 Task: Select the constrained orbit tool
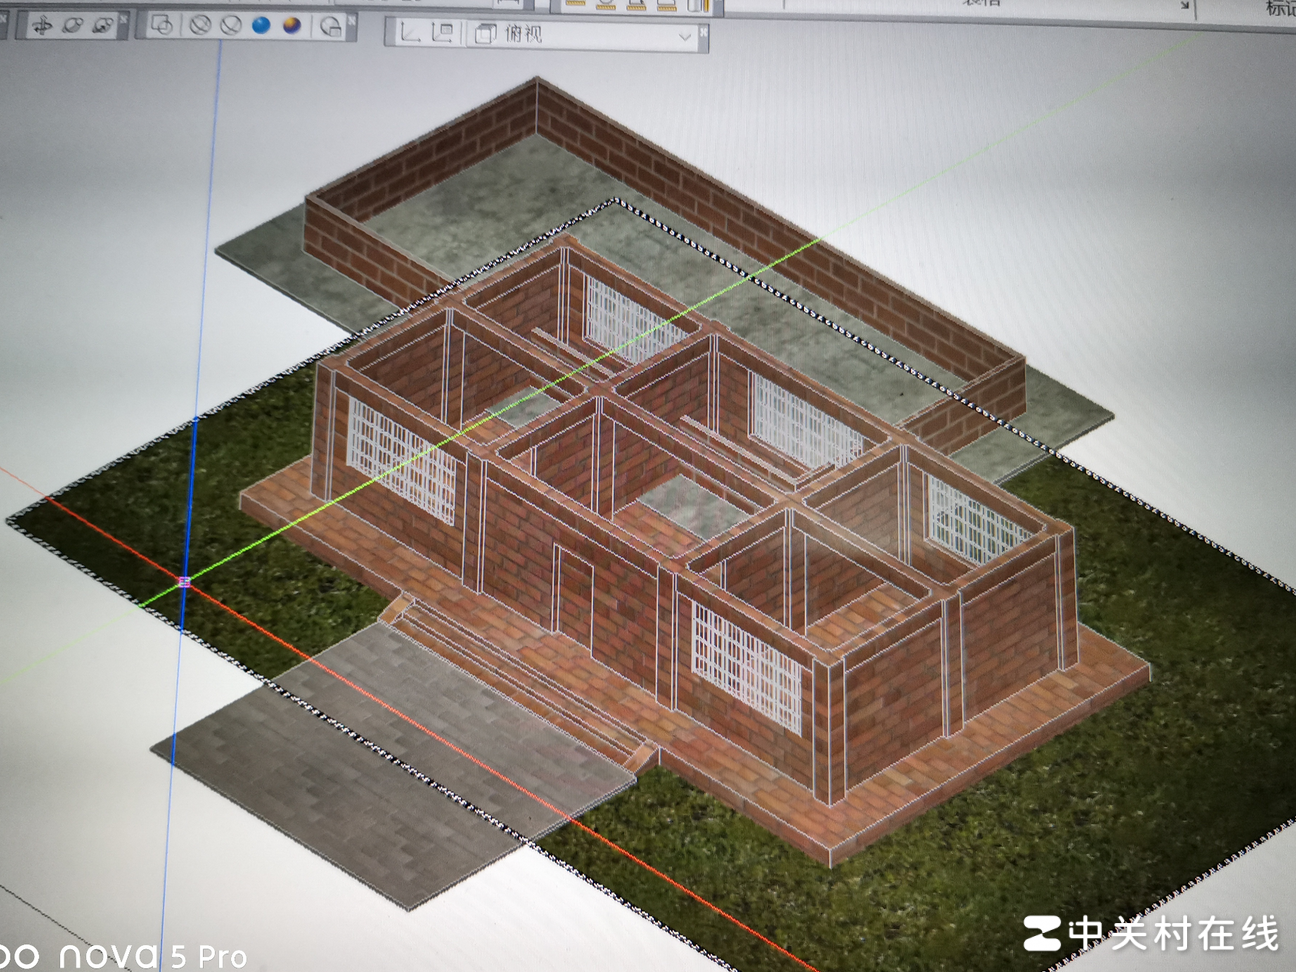41,26
